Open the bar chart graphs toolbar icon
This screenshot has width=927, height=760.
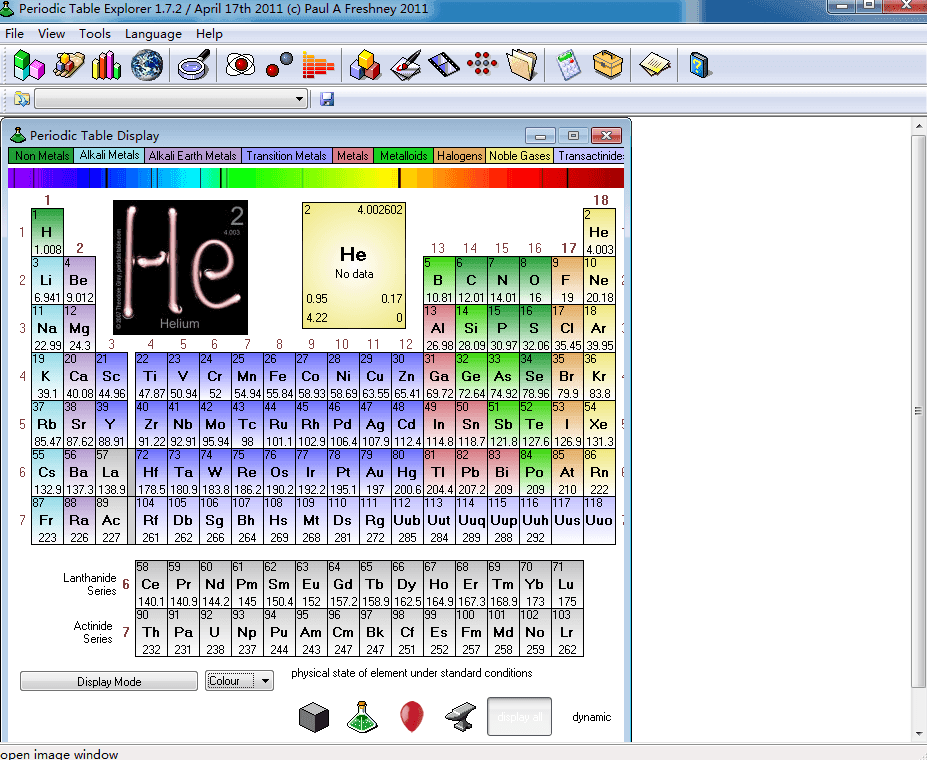tap(107, 64)
